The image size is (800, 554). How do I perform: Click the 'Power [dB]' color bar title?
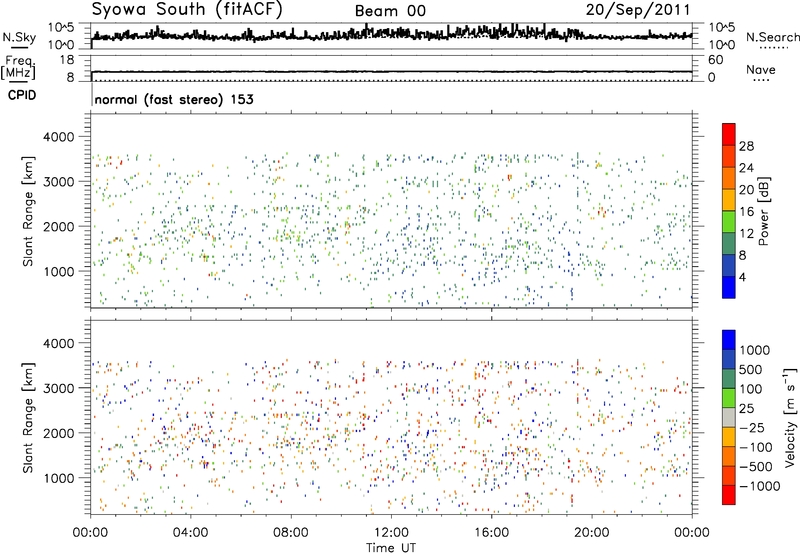(763, 211)
